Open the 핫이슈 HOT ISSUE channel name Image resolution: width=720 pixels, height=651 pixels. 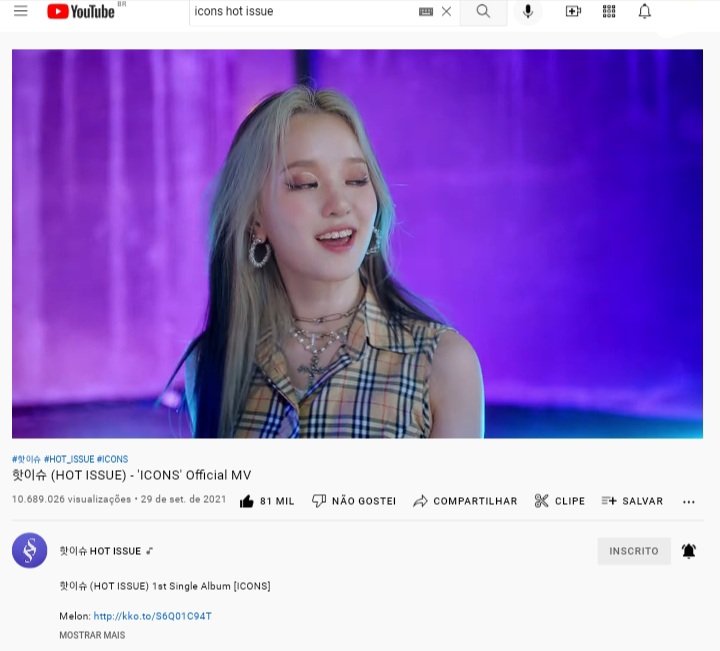(100, 551)
